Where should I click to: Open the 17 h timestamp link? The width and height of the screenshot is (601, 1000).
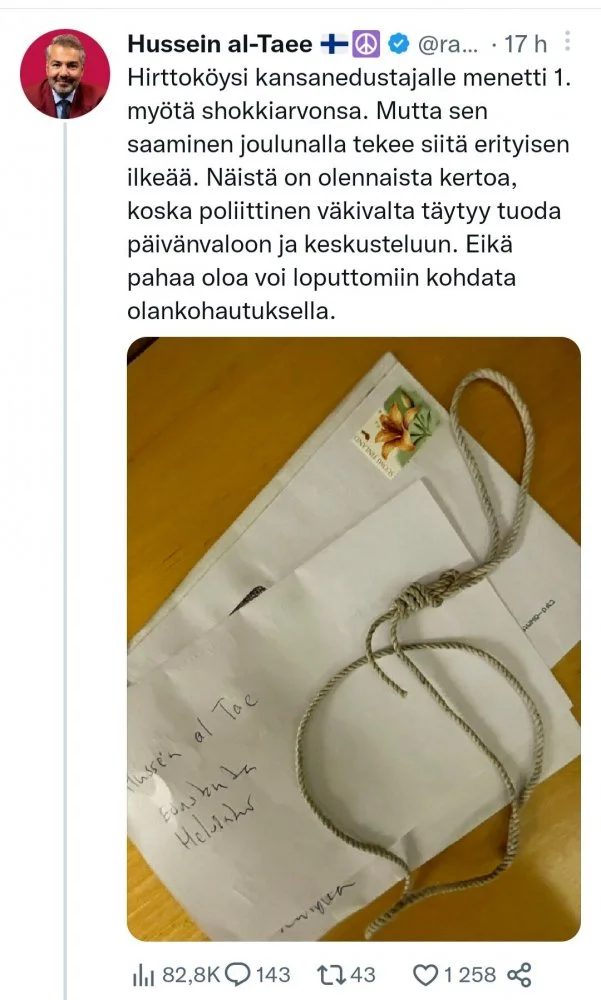click(x=526, y=44)
